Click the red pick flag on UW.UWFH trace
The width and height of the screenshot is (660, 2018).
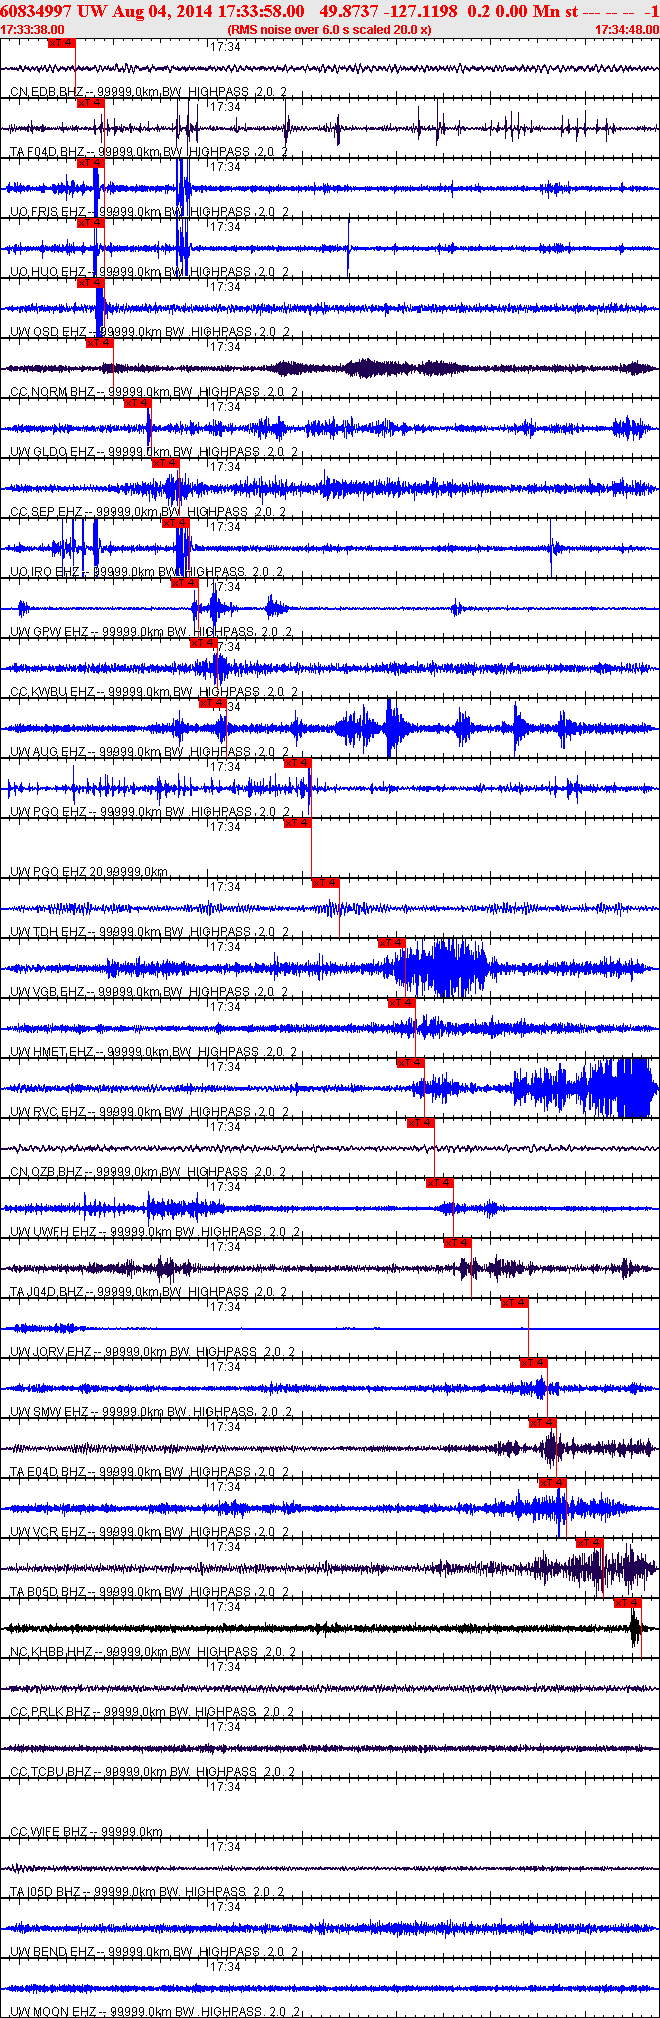439,1183
